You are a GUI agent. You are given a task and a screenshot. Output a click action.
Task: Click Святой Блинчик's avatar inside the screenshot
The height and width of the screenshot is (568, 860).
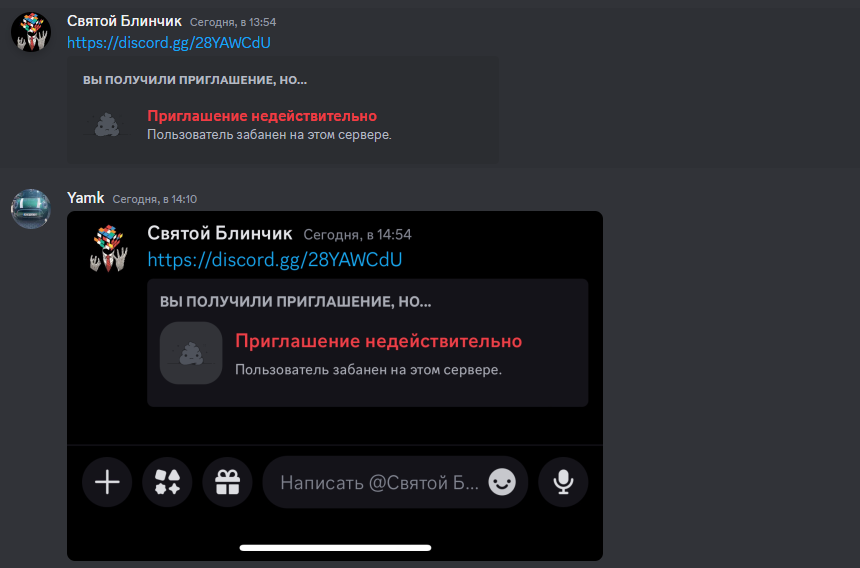click(x=109, y=248)
